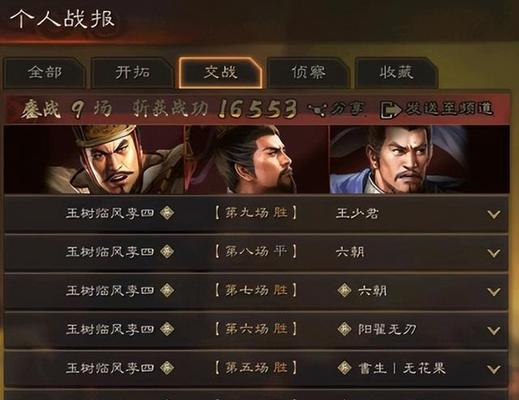Open the 收藏 tab
Image resolution: width=519 pixels, height=400 pixels.
coord(396,73)
